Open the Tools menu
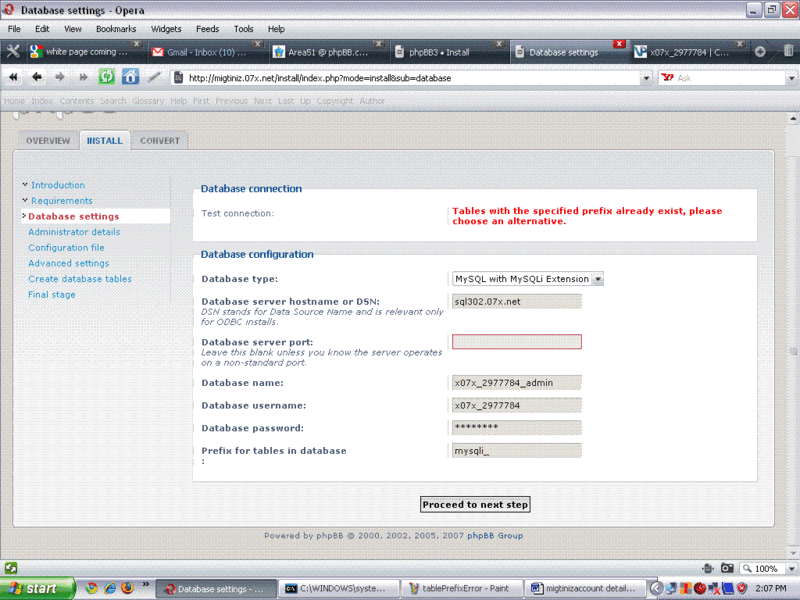The image size is (800, 600). coord(243,29)
